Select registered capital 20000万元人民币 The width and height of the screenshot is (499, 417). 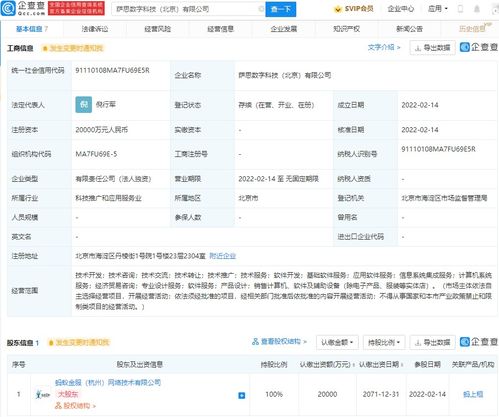pyautogui.click(x=102, y=130)
